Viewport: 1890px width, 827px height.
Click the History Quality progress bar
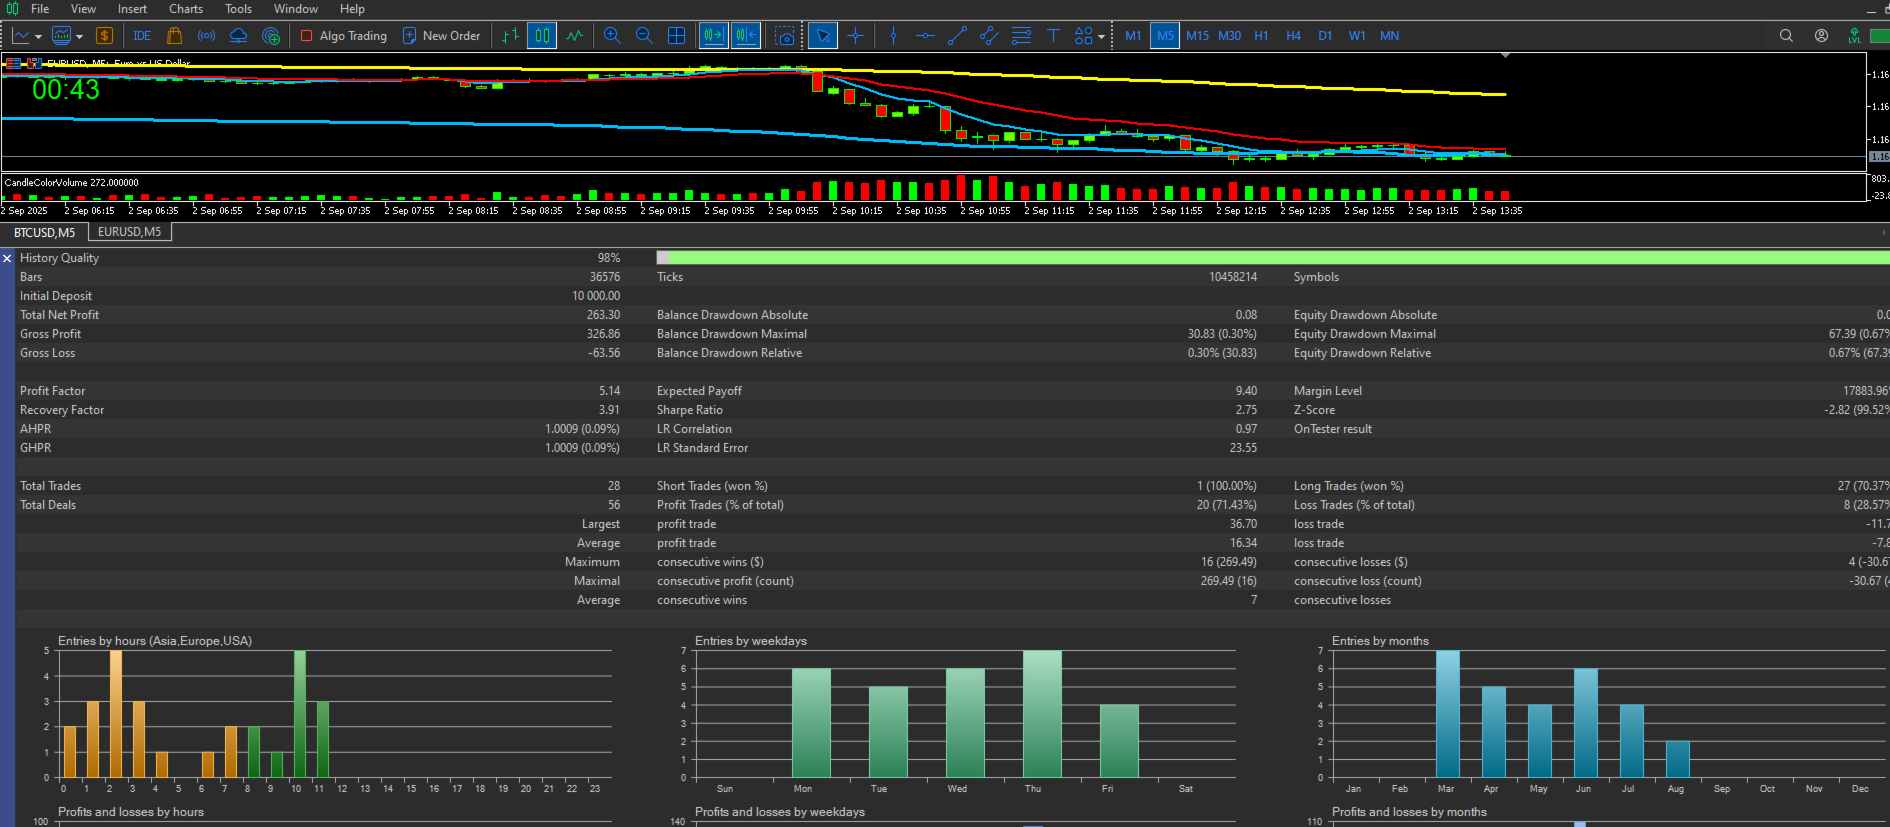coord(1272,258)
